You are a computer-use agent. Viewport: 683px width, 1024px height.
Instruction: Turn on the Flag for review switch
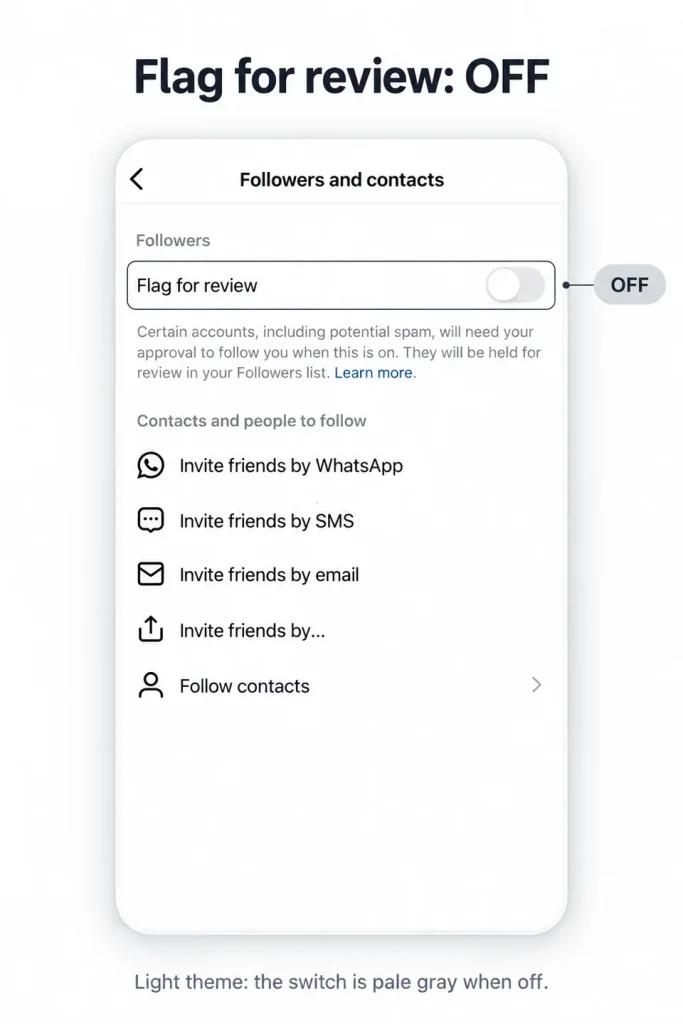[x=515, y=285]
